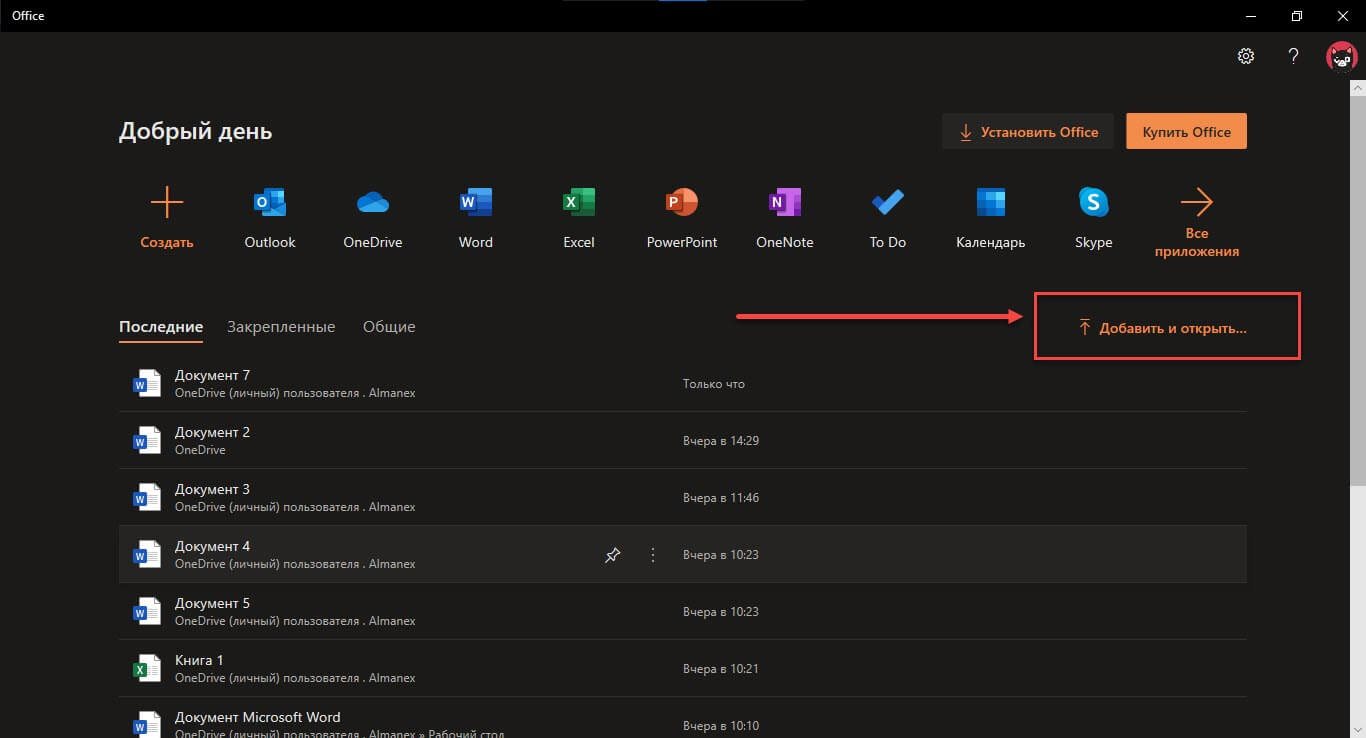Screen dimensions: 1366x738
Task: Open Календарь app
Action: tap(991, 203)
